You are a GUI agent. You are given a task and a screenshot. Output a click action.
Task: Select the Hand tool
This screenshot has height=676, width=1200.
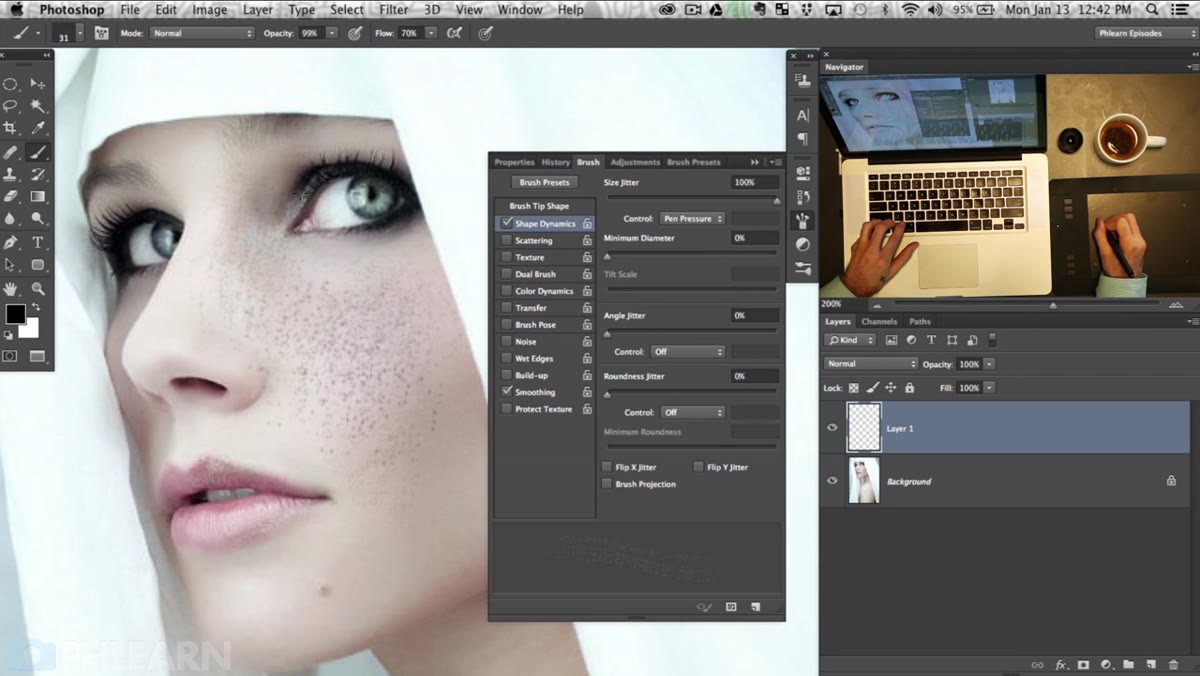tap(11, 289)
